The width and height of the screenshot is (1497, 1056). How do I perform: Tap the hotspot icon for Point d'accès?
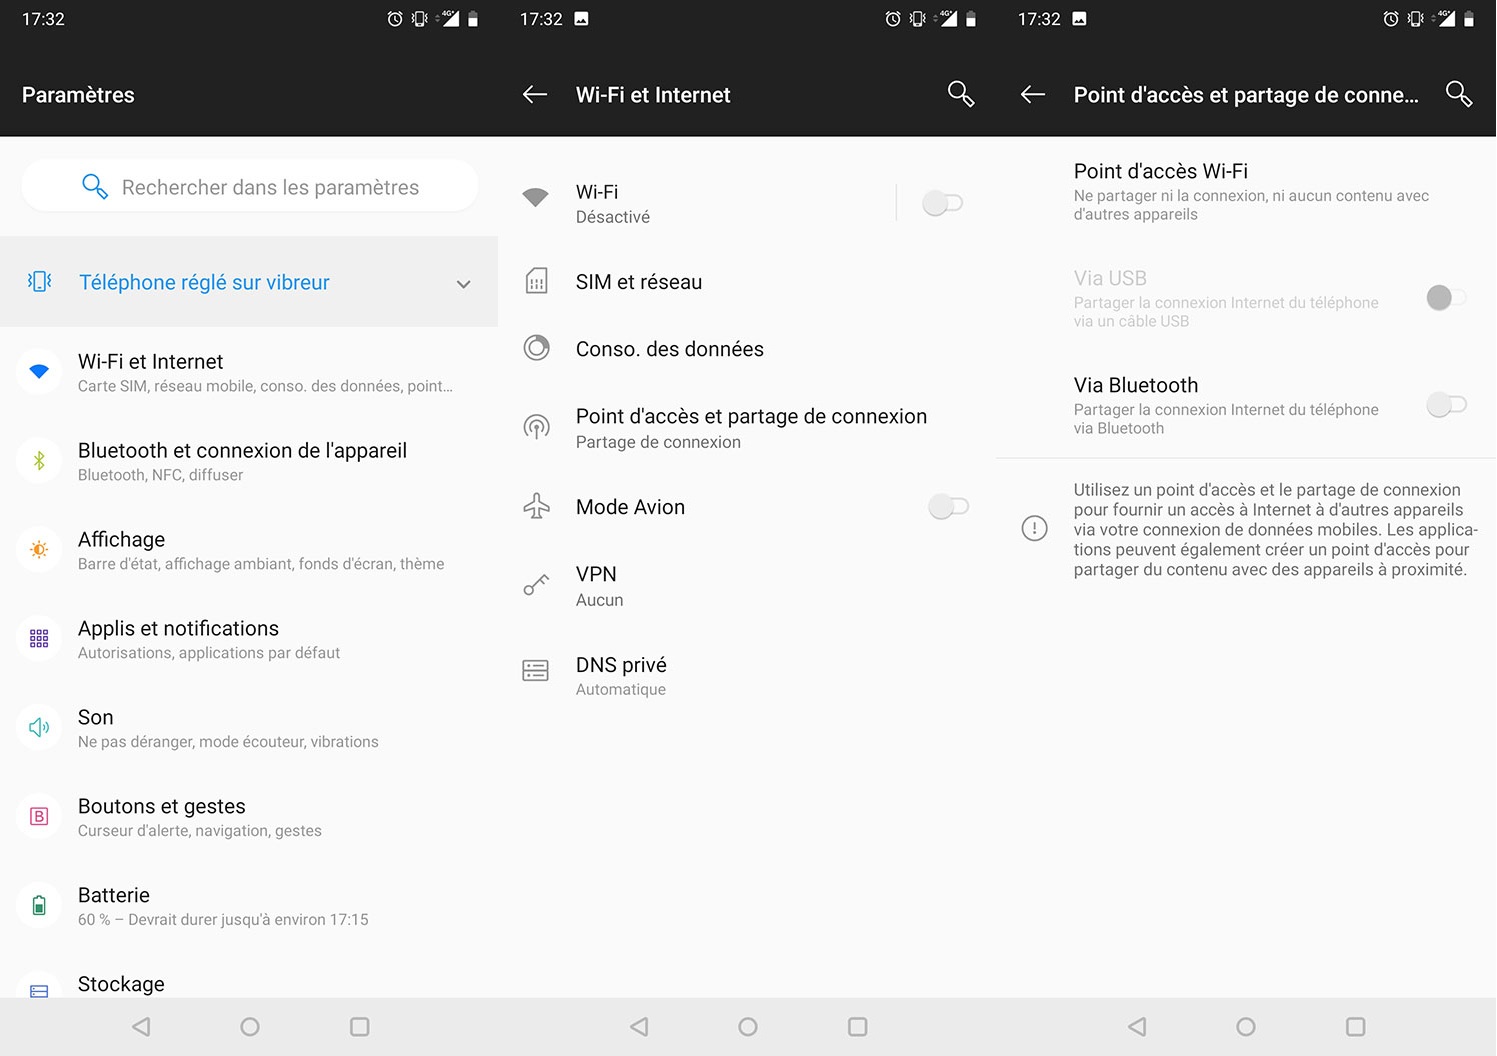point(537,428)
